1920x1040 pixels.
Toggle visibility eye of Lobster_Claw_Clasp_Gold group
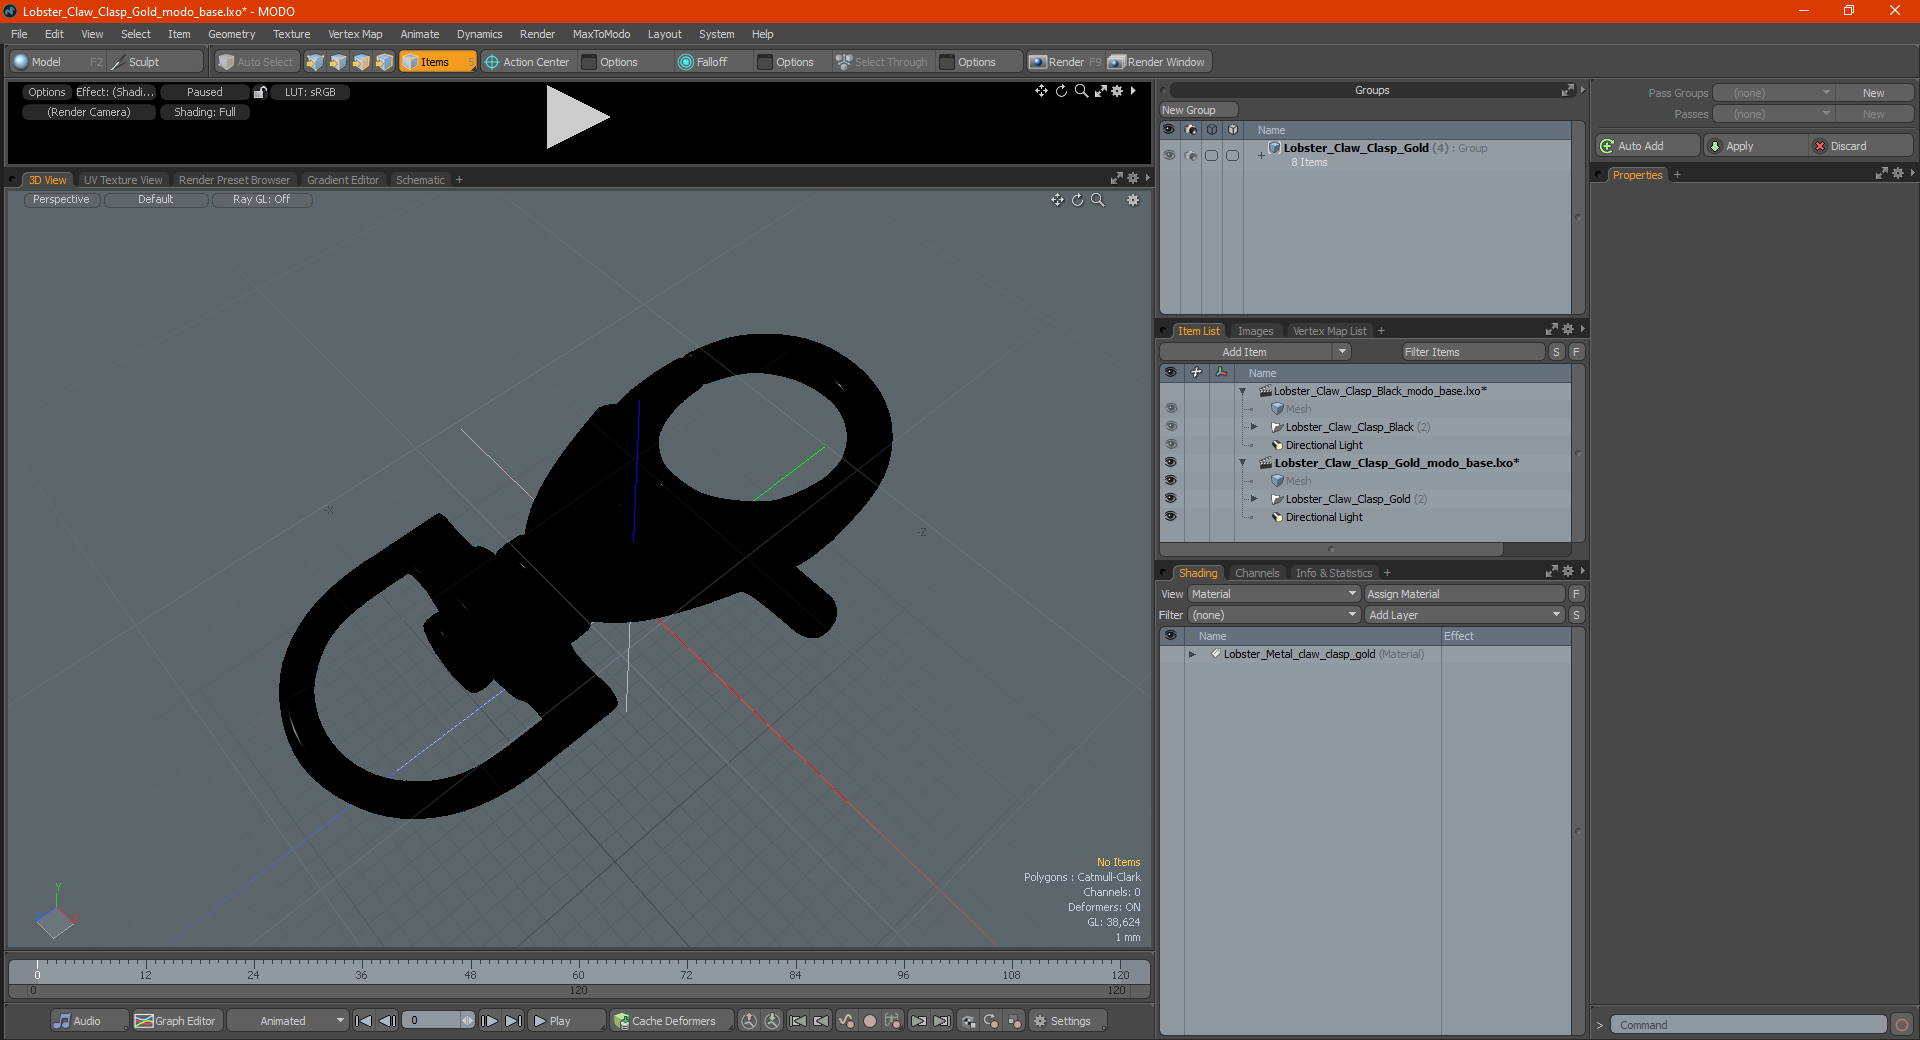click(x=1169, y=155)
